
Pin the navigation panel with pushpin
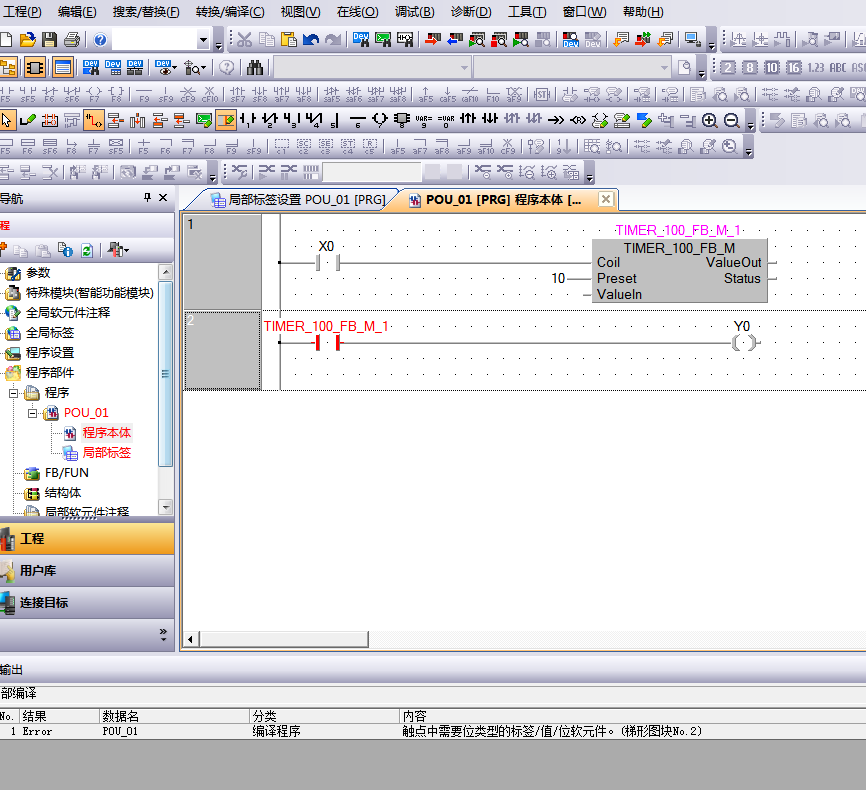pyautogui.click(x=148, y=198)
